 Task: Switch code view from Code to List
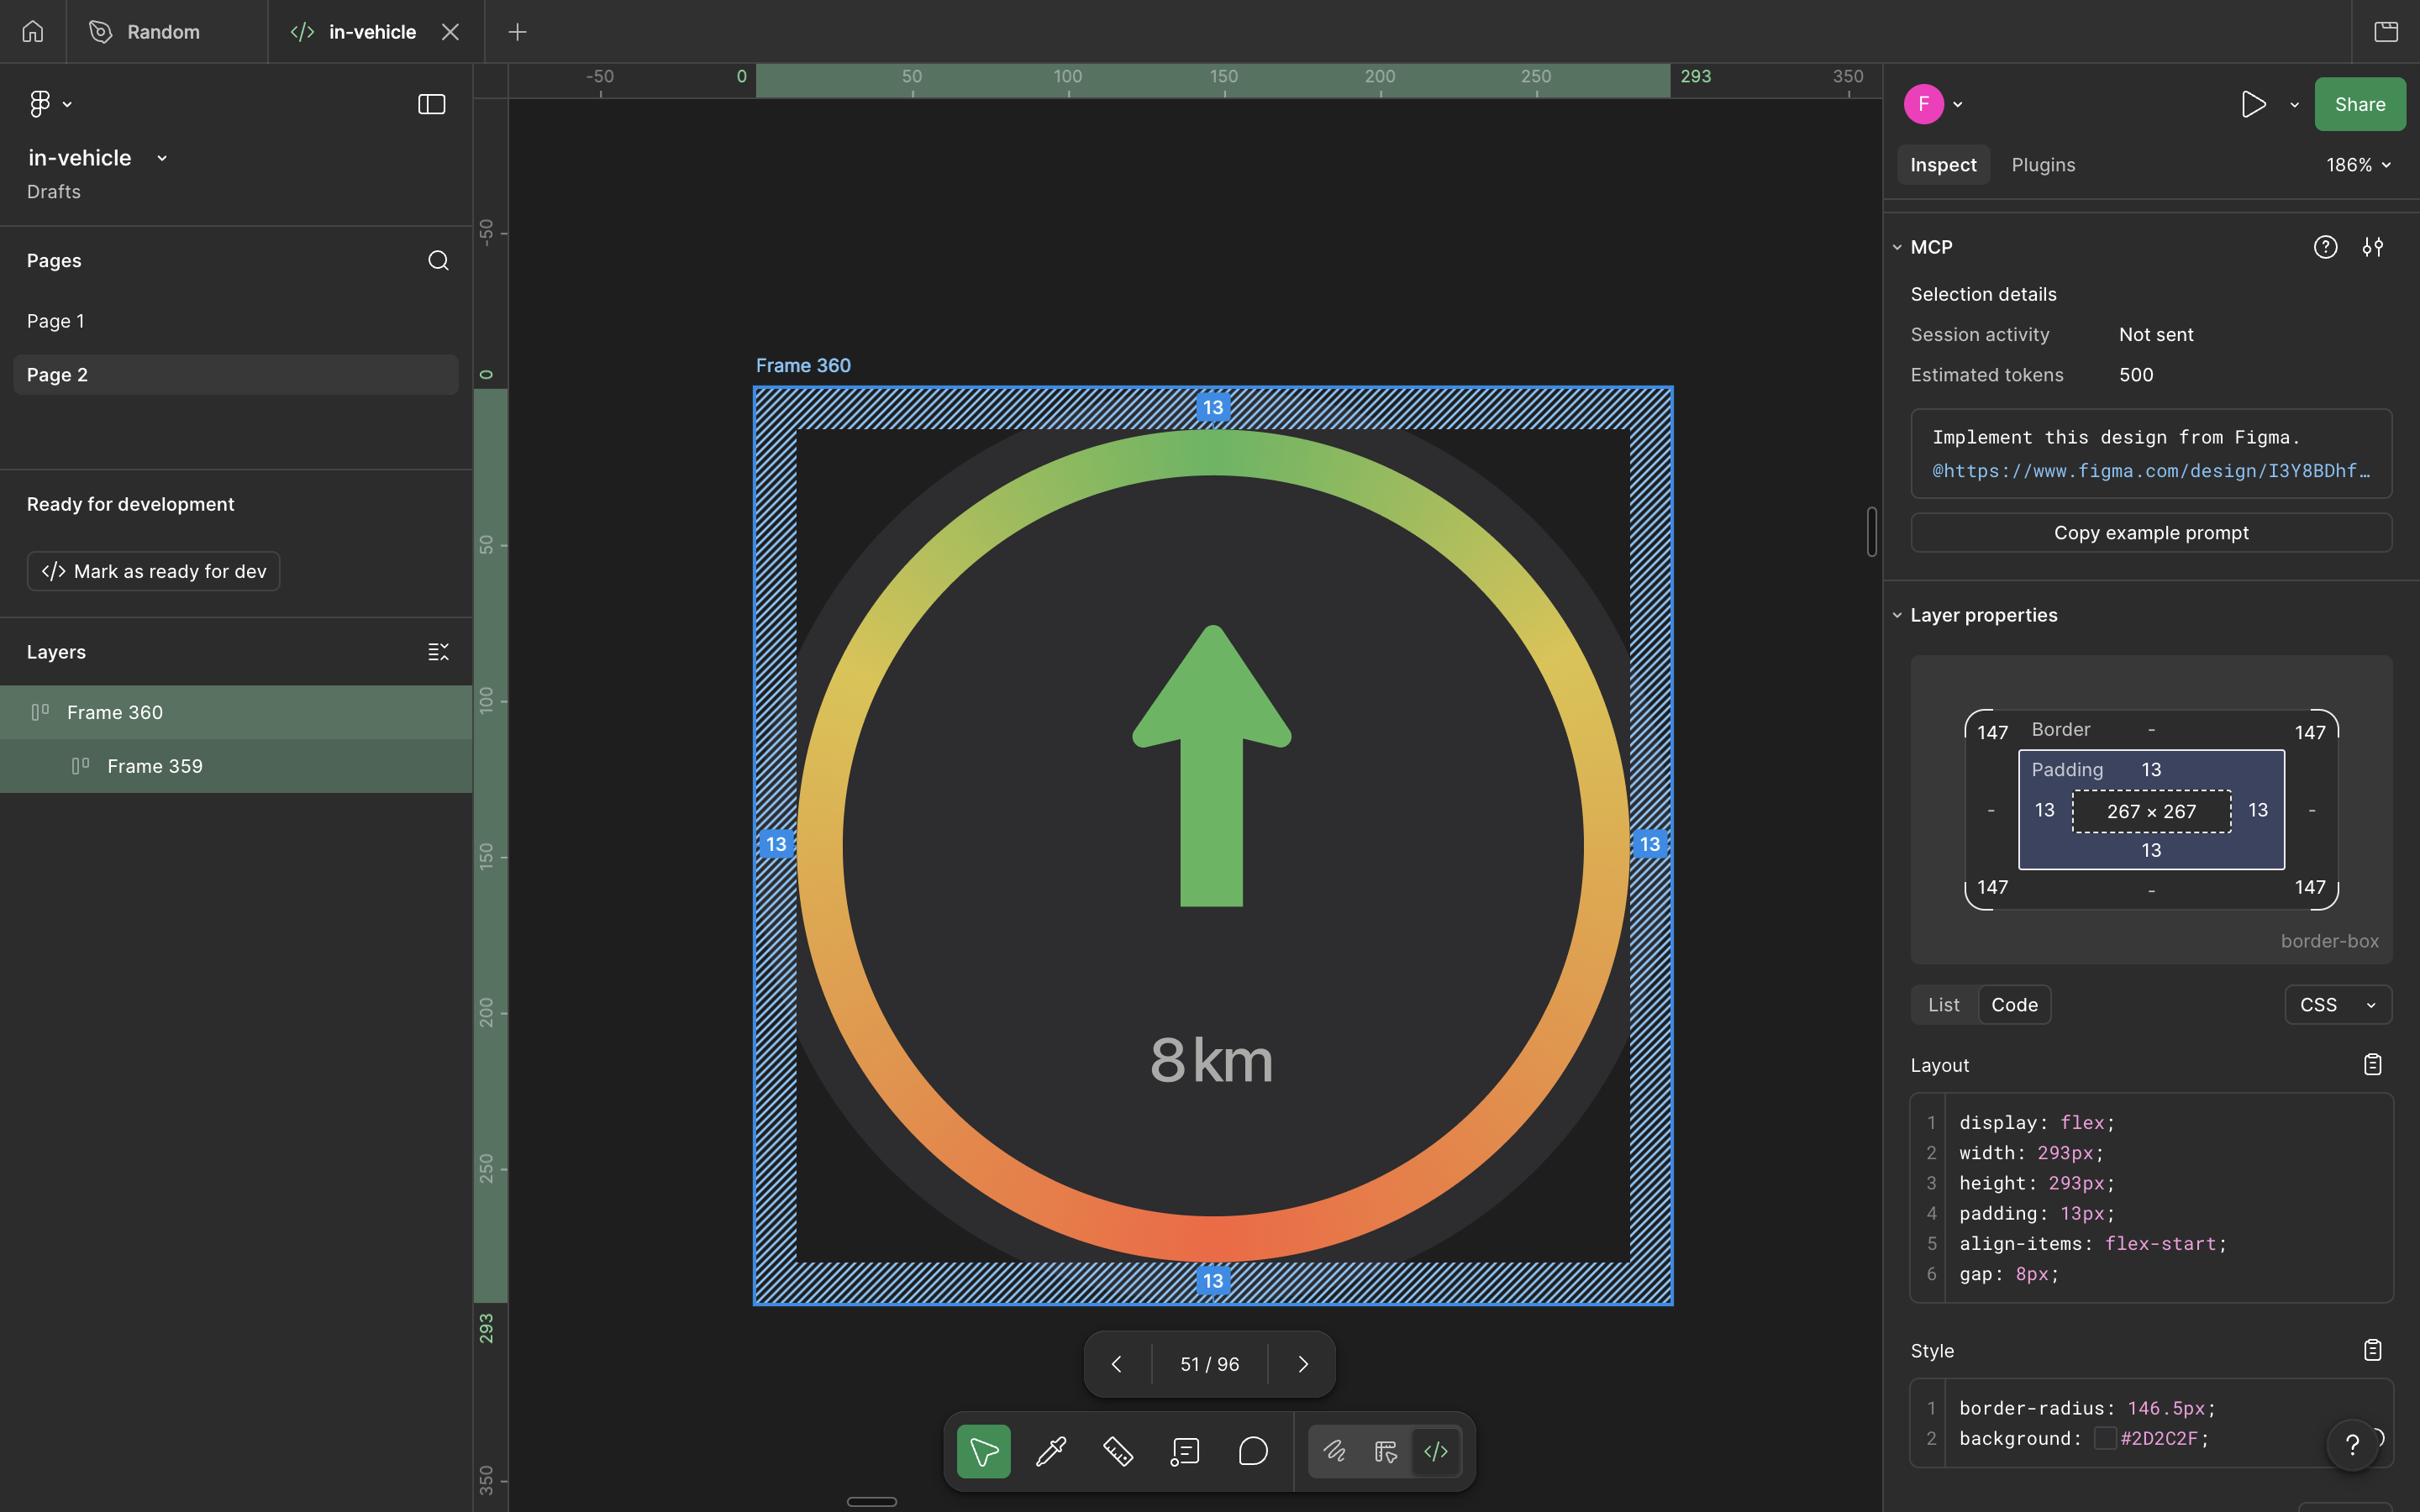click(x=1943, y=1004)
